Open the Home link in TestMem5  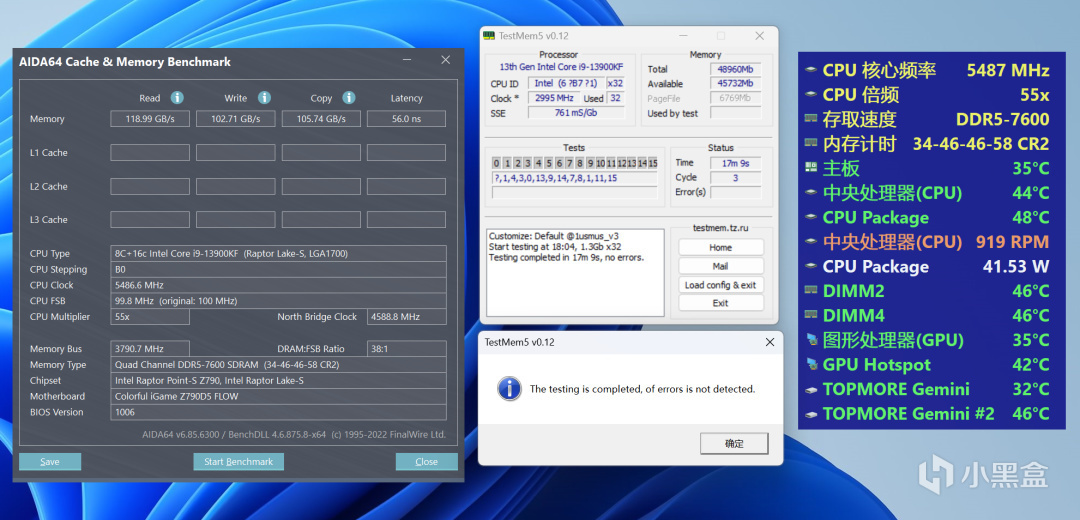[720, 247]
